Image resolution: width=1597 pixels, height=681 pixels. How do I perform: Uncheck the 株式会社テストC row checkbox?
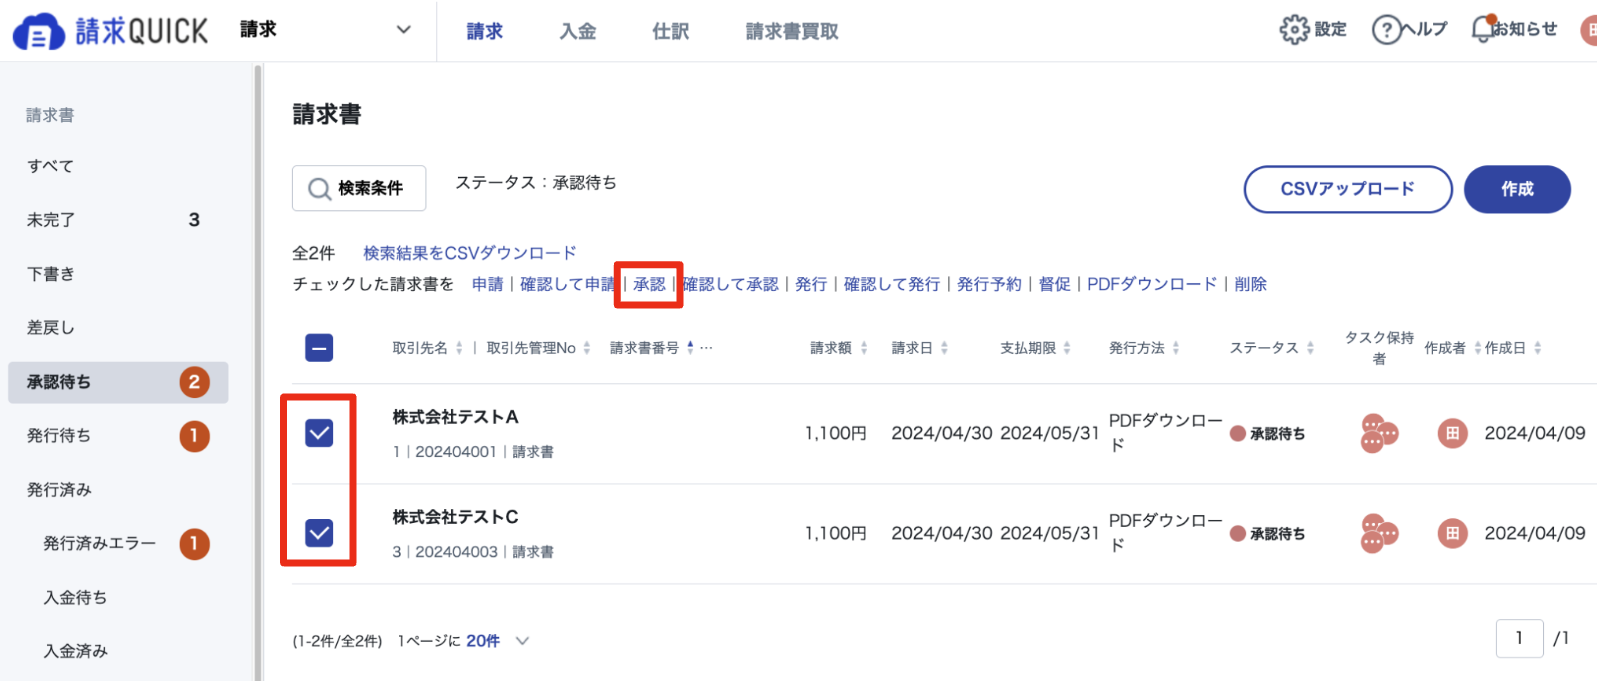[319, 533]
